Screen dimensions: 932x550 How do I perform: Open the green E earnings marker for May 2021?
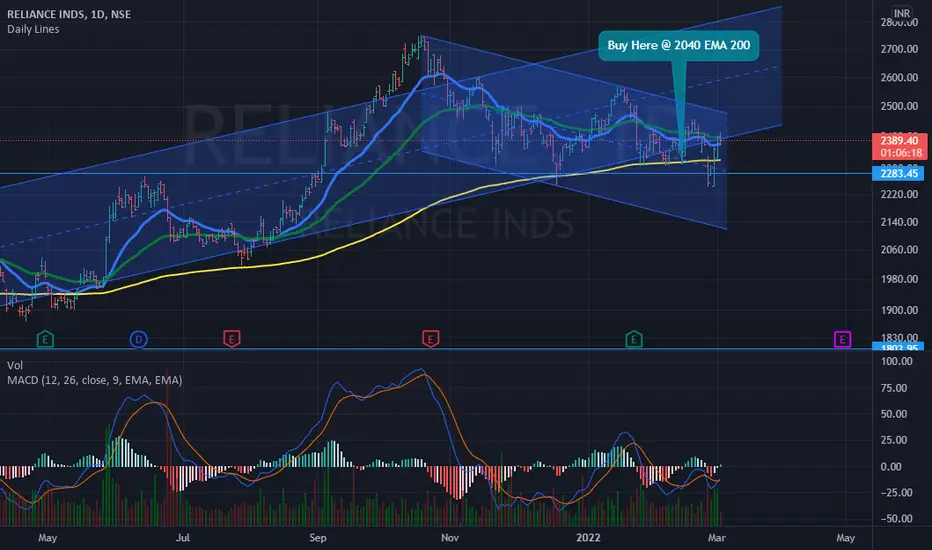(45, 340)
